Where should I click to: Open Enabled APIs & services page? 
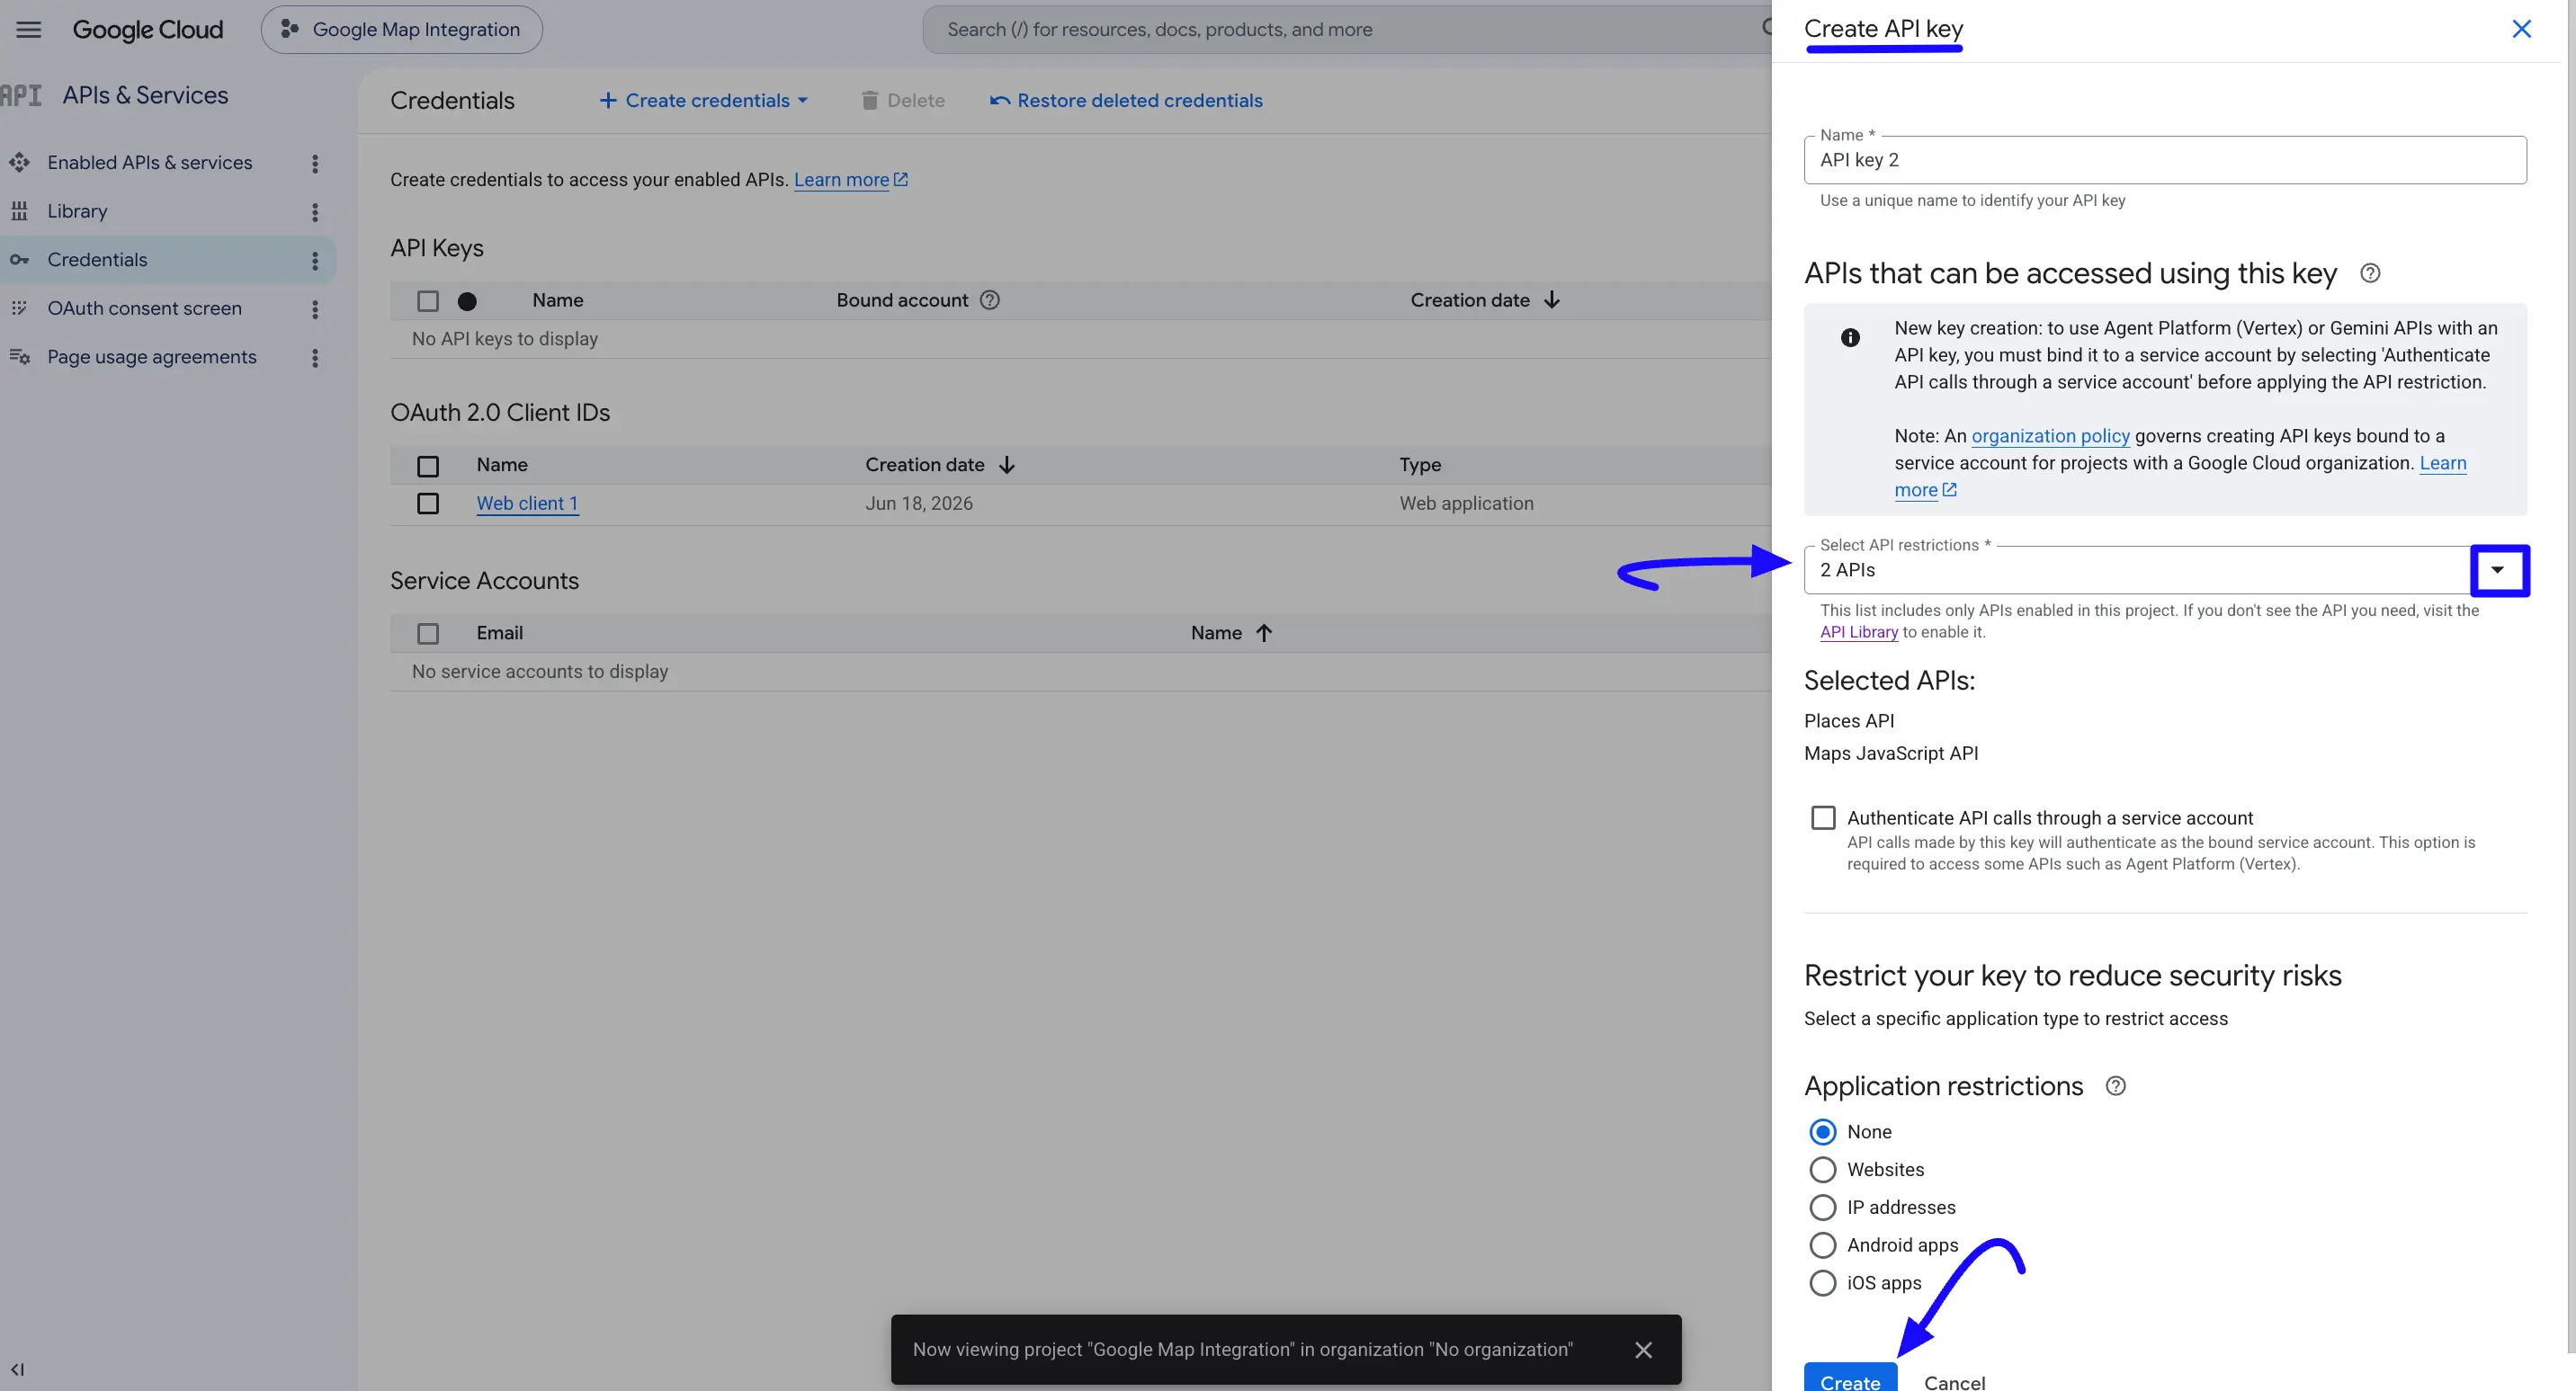pyautogui.click(x=150, y=162)
